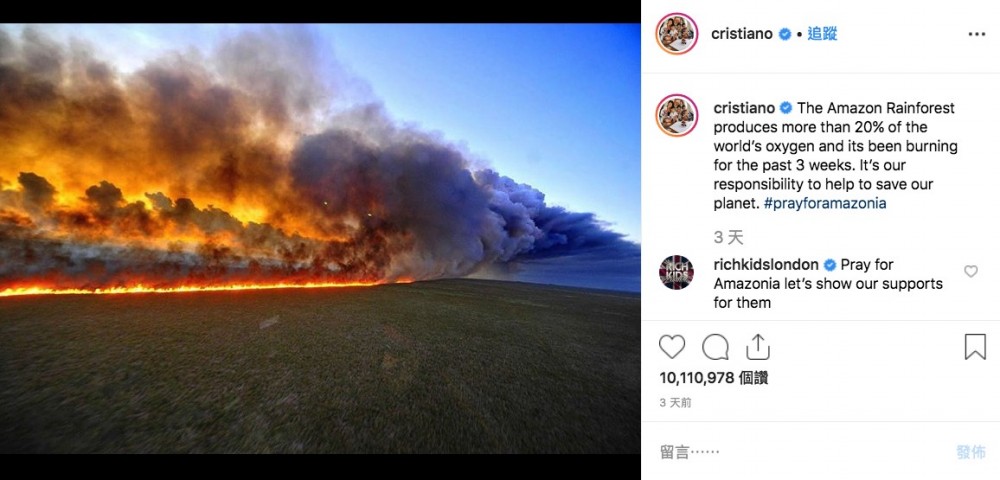1000x480 pixels.
Task: Open comments using the speech bubble icon
Action: [x=715, y=347]
